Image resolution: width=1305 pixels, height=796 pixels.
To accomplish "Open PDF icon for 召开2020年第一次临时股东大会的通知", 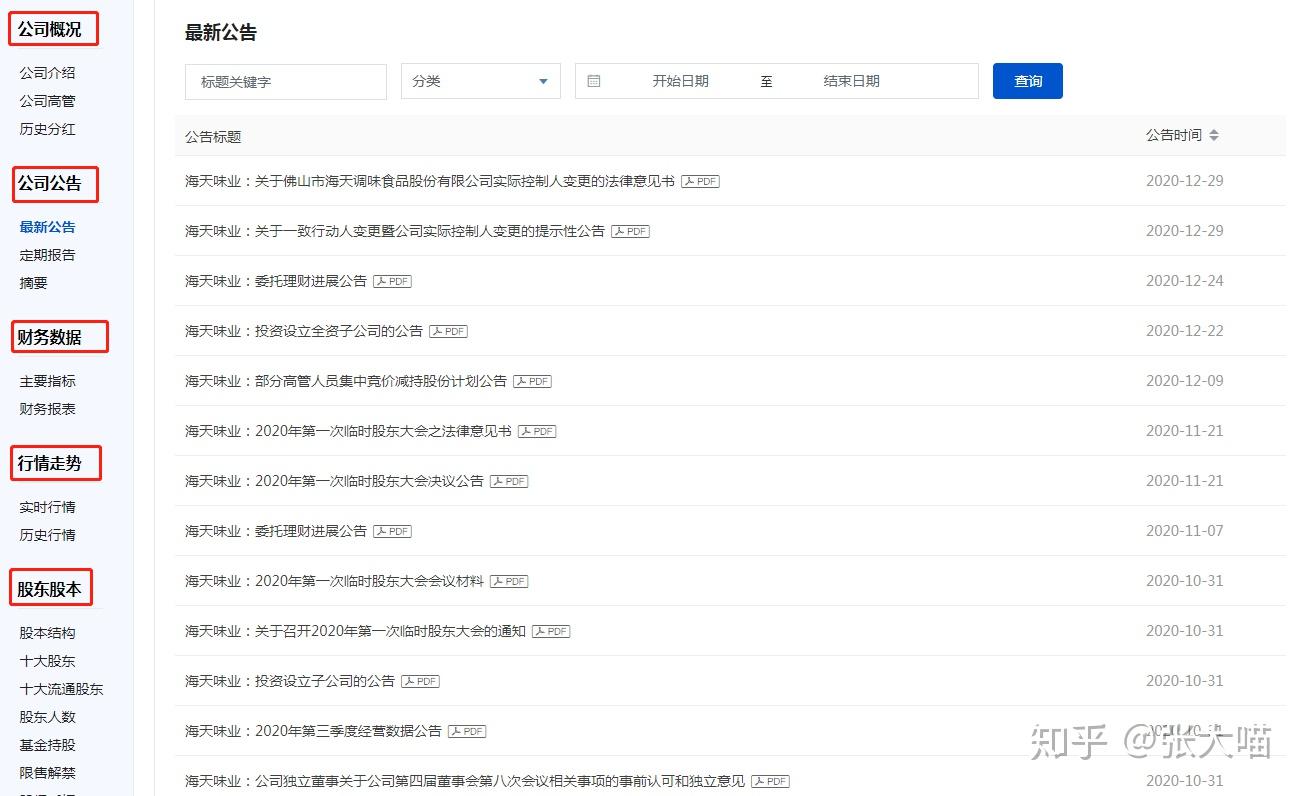I will tap(551, 631).
